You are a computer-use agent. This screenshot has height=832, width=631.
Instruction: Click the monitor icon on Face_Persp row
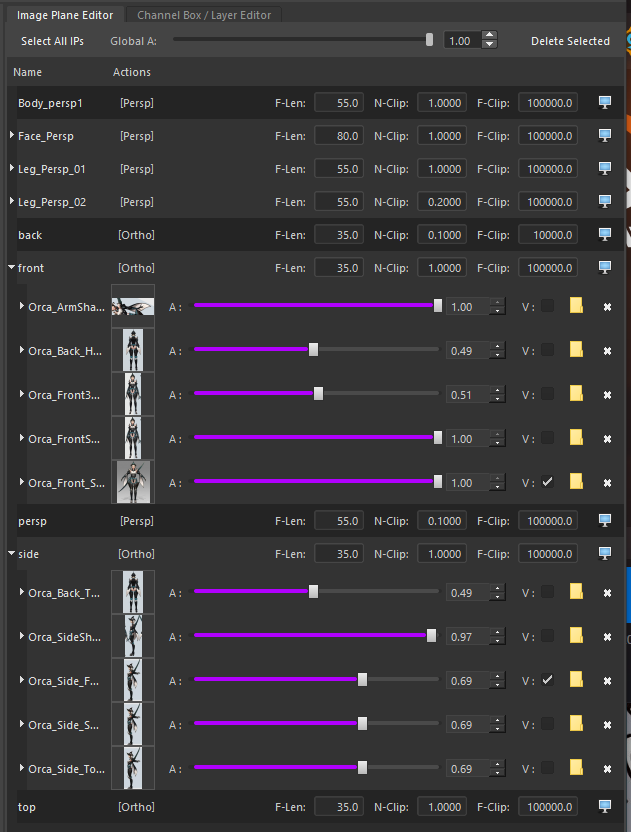point(604,135)
